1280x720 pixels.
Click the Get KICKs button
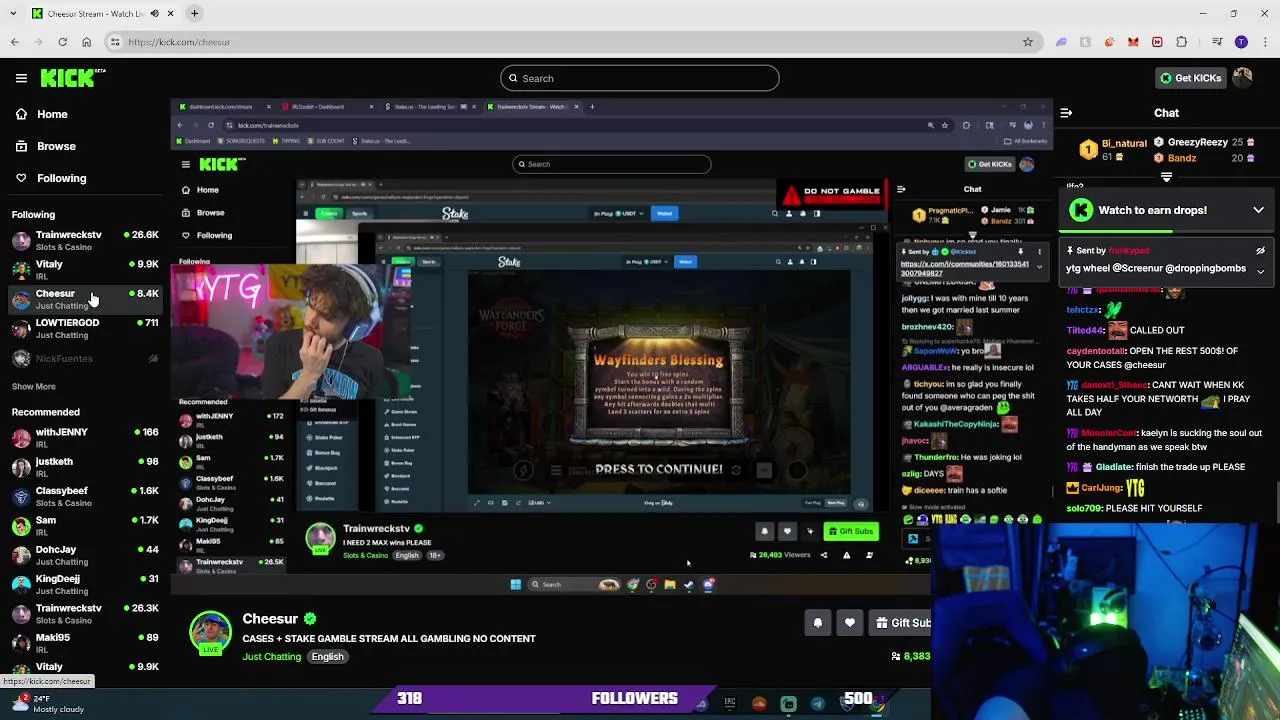[x=1189, y=78]
